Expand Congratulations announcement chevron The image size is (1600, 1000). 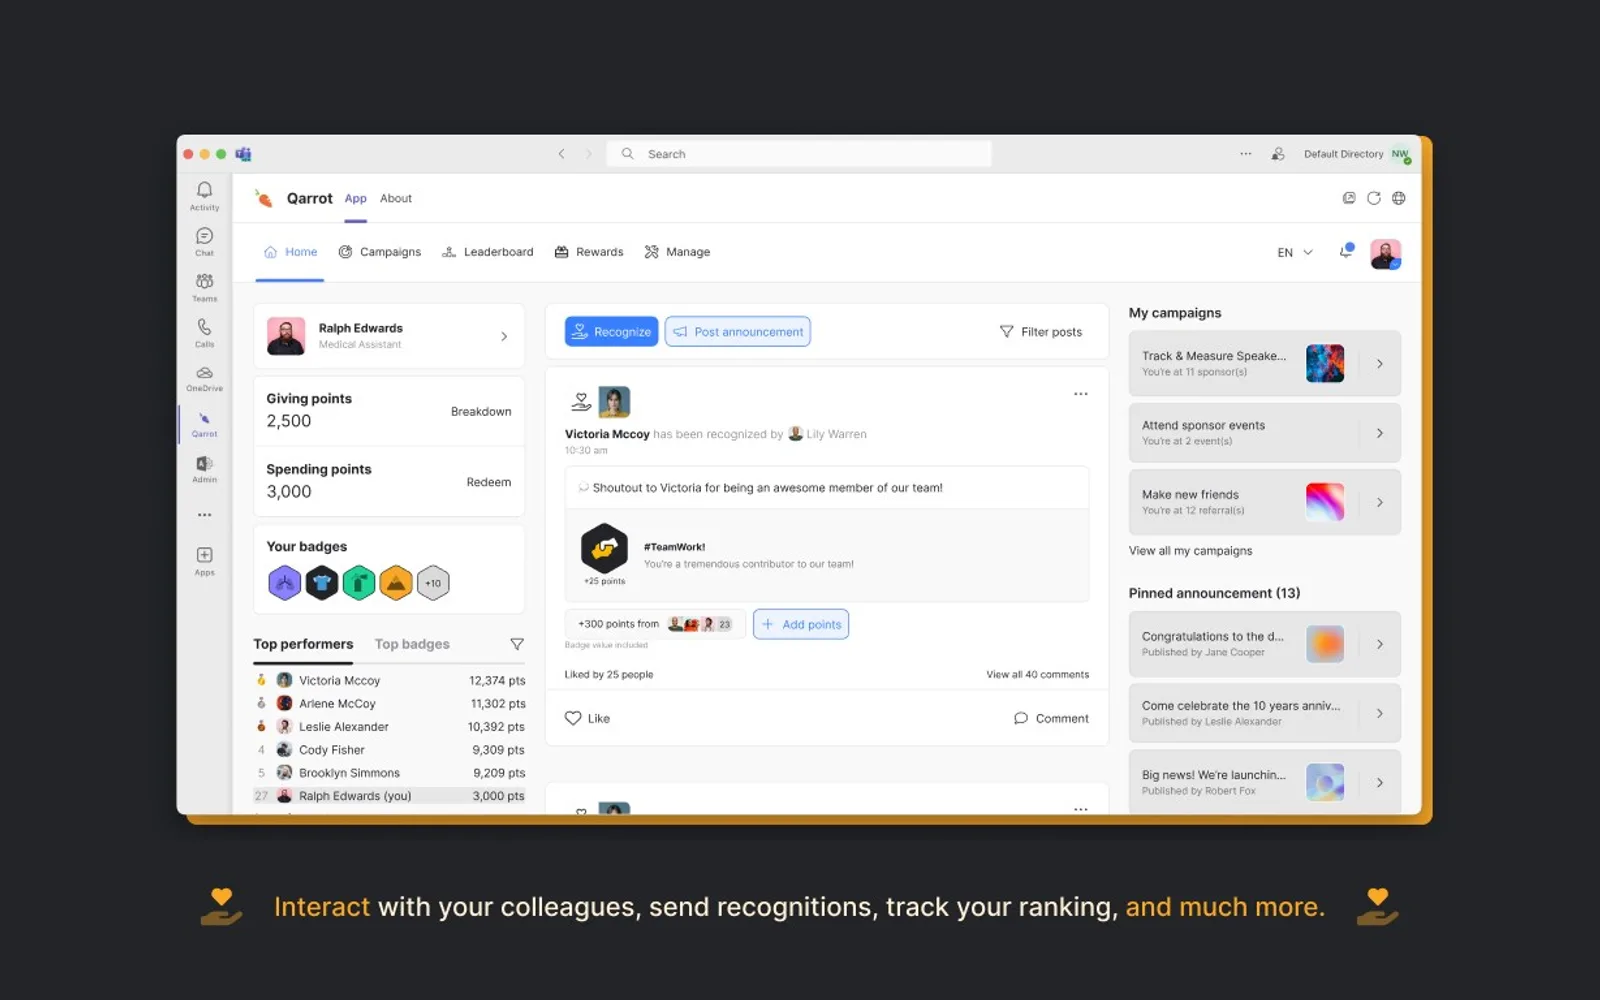coord(1380,645)
